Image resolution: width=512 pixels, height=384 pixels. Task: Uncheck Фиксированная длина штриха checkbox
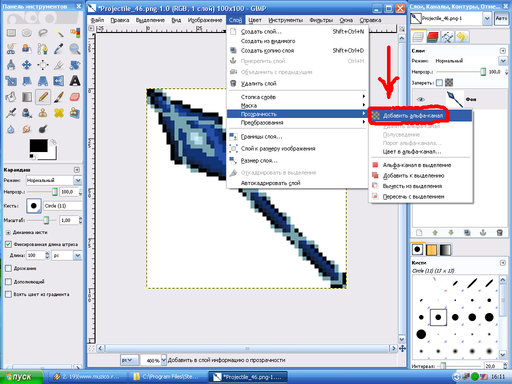click(x=8, y=244)
